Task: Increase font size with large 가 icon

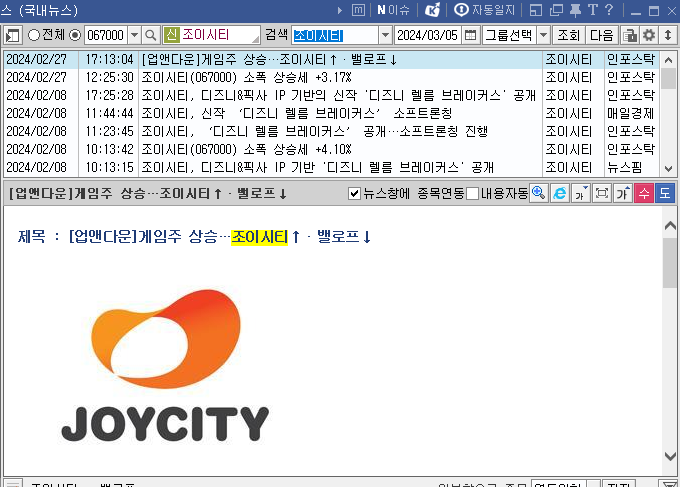Action: pyautogui.click(x=623, y=193)
